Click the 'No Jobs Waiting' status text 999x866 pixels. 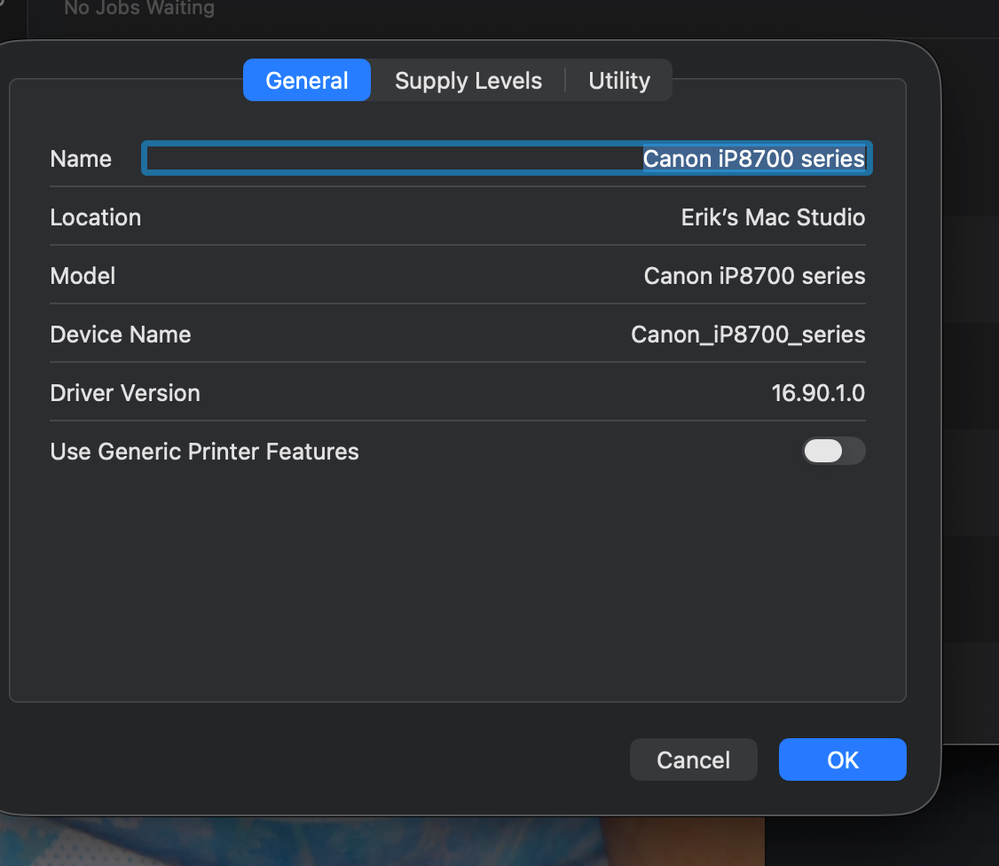(x=140, y=8)
